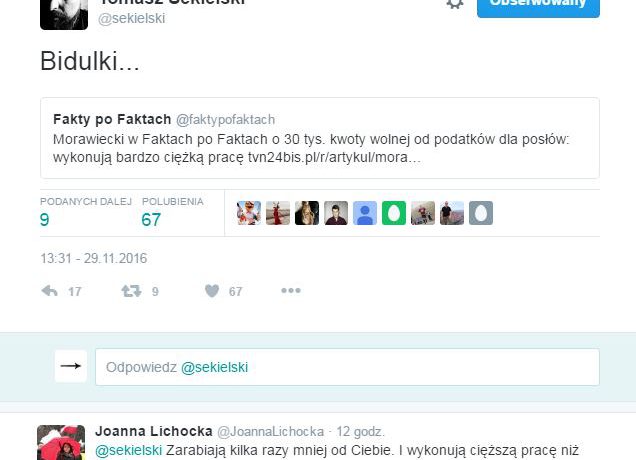
Task: Retweet using the retweet arrows icon
Action: (x=131, y=291)
